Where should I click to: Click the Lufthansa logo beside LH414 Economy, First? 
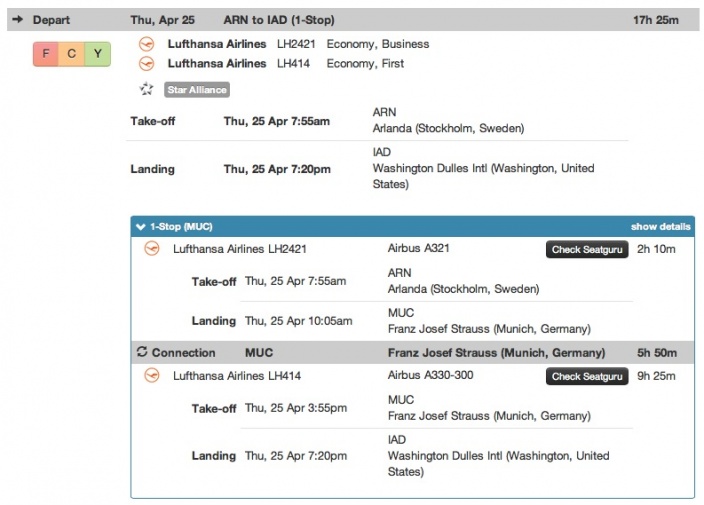tap(147, 63)
